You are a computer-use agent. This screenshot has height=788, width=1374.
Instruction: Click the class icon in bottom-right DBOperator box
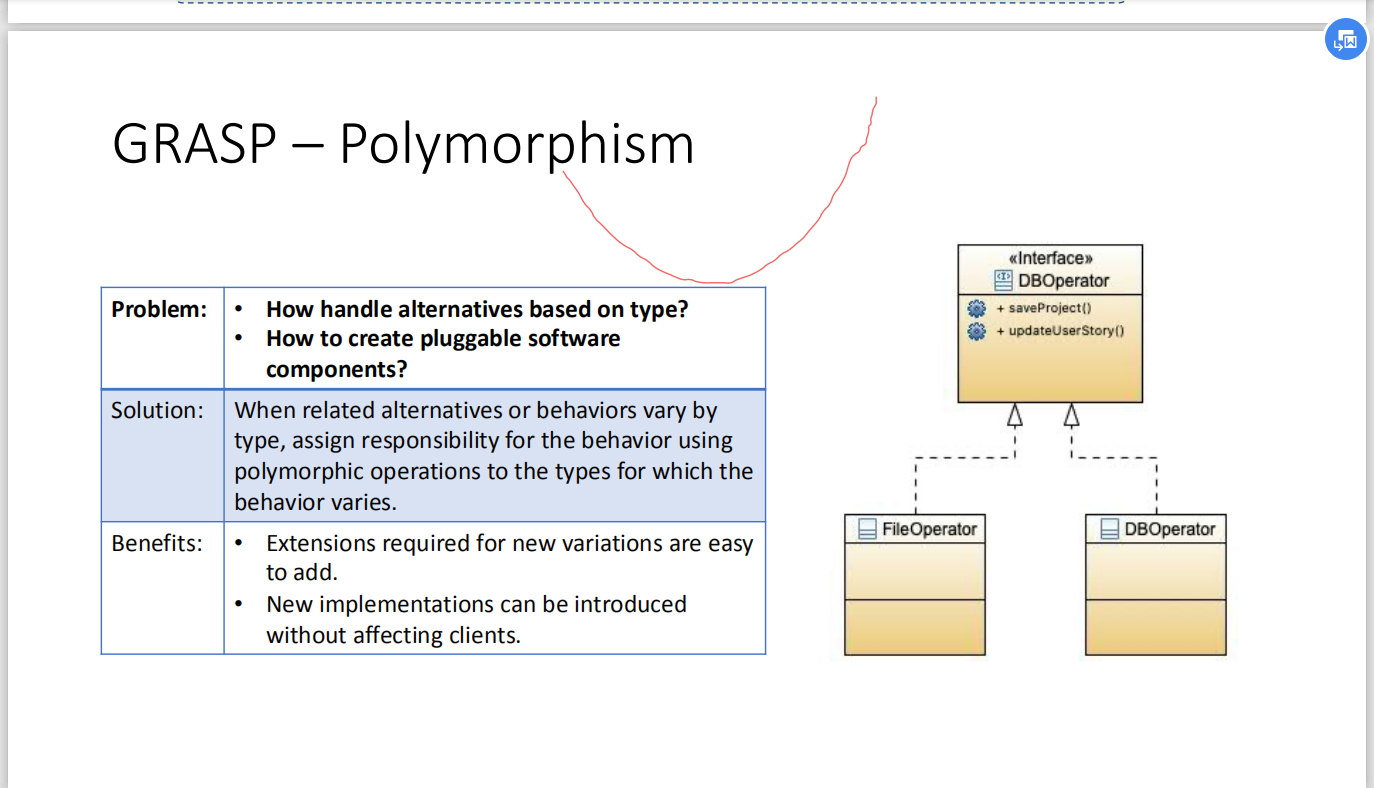1109,529
